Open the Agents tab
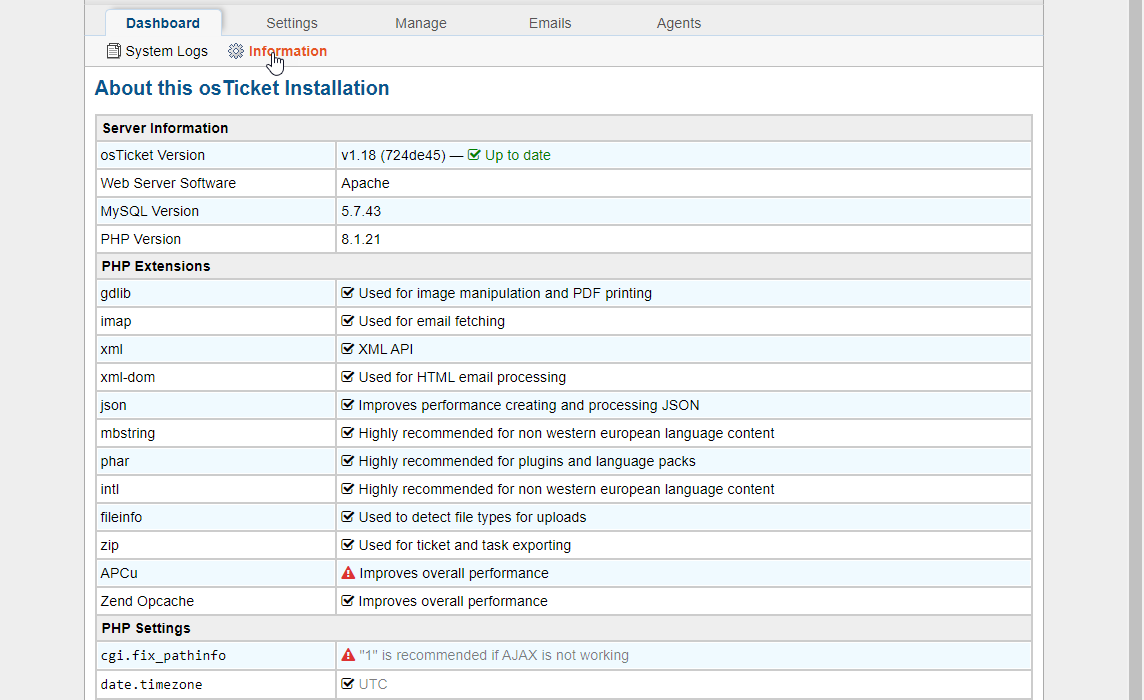The width and height of the screenshot is (1144, 700). (x=679, y=23)
